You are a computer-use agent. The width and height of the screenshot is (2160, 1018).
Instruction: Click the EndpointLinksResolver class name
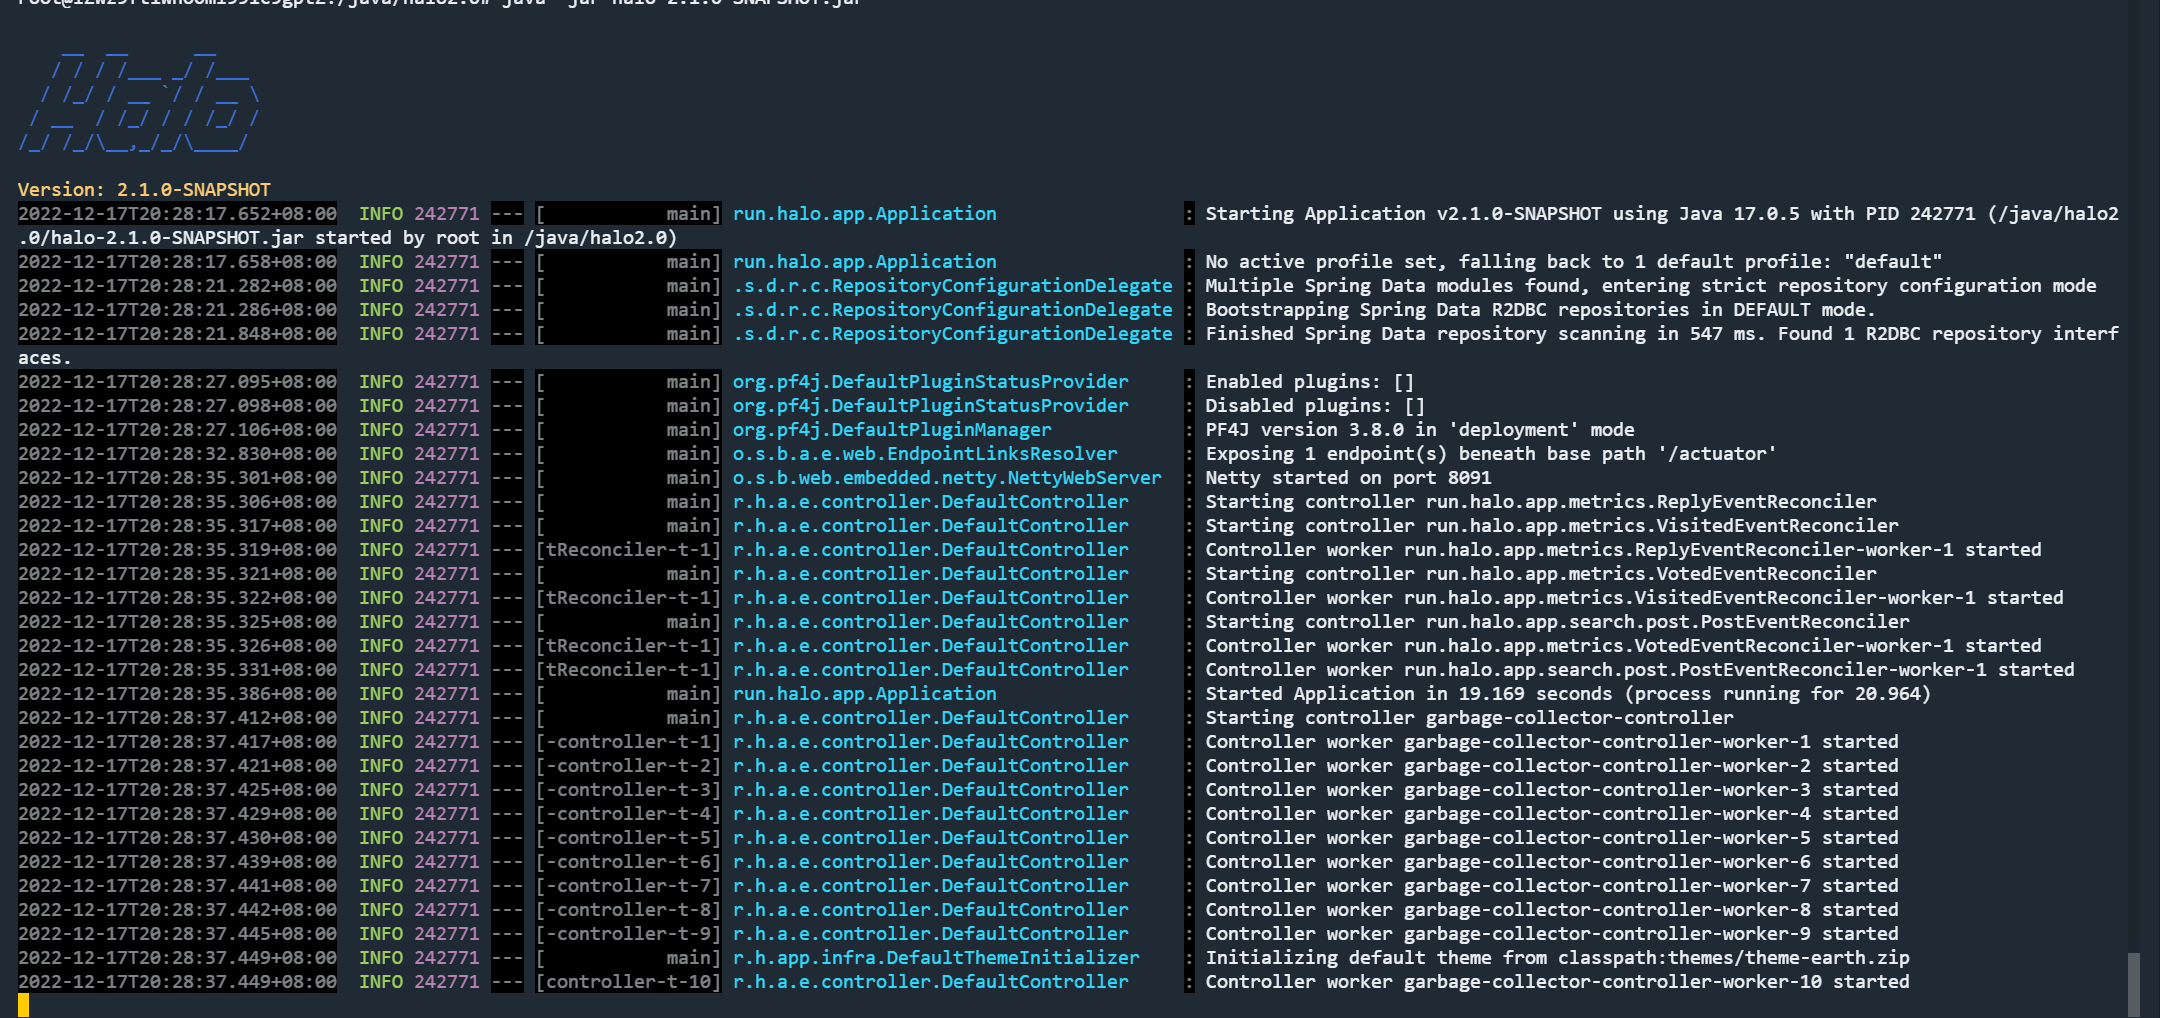(920, 453)
